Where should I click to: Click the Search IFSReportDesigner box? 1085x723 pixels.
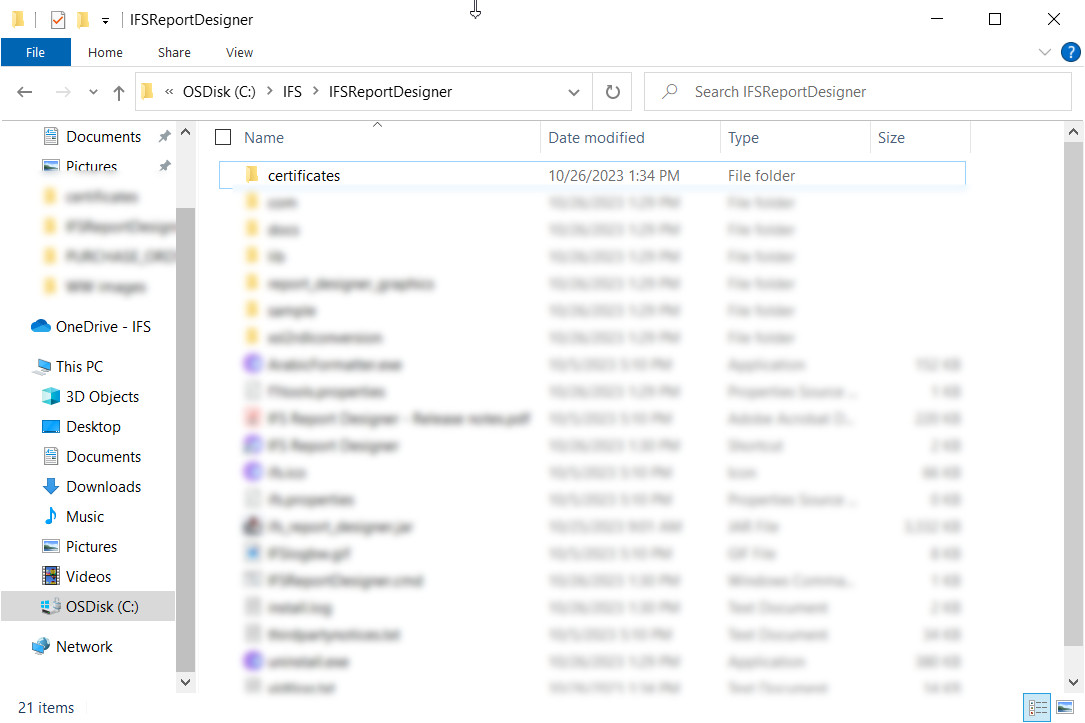pyautogui.click(x=858, y=92)
